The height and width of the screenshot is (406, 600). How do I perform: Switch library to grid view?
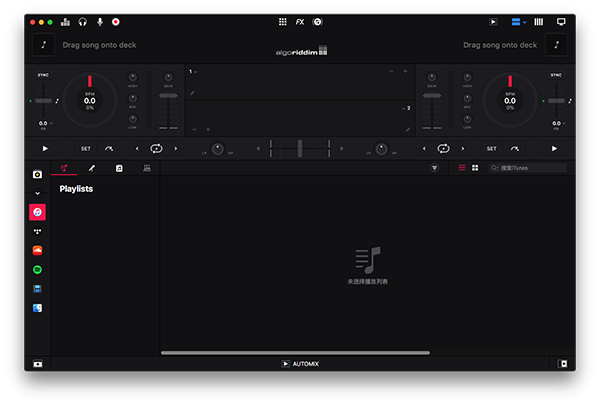475,168
